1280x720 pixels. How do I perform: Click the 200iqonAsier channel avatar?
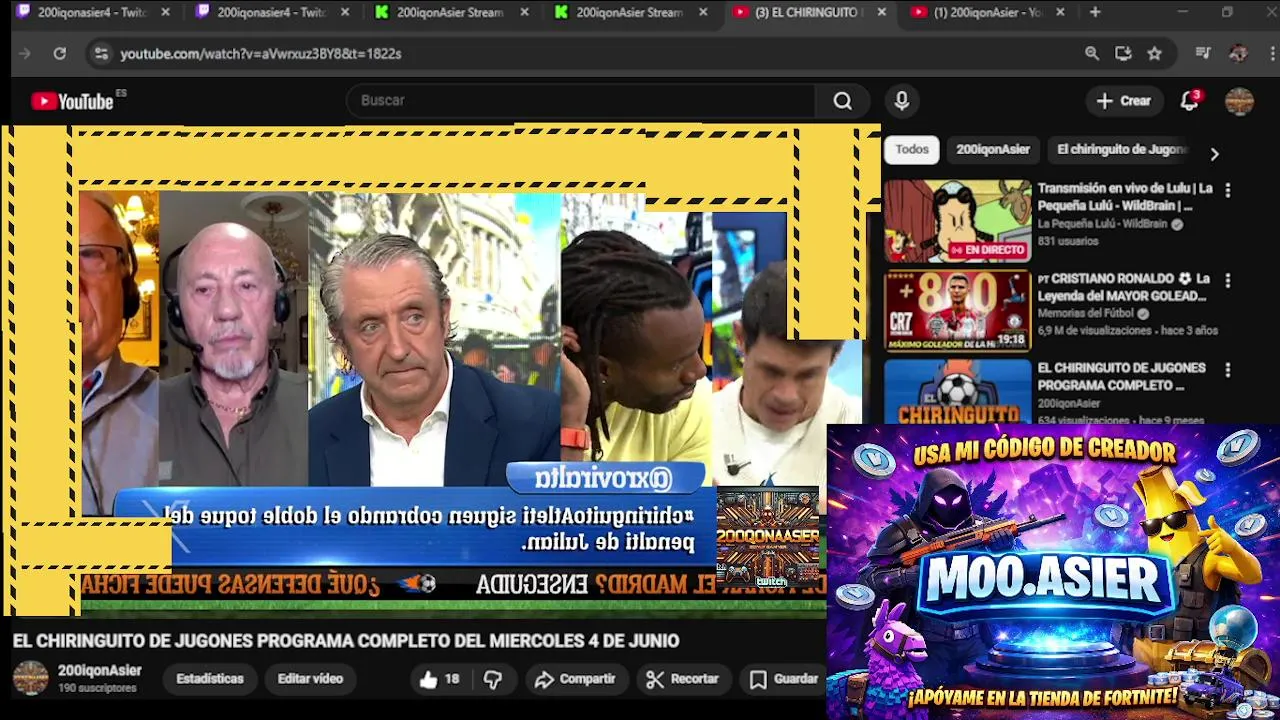click(x=30, y=678)
